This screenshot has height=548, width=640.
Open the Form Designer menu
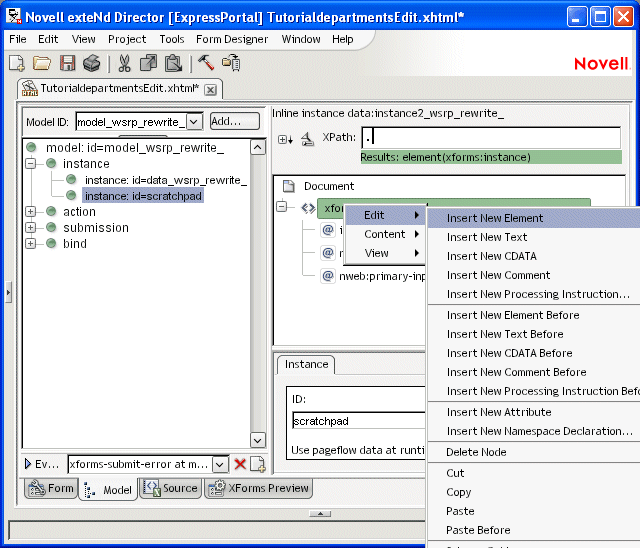[x=232, y=39]
